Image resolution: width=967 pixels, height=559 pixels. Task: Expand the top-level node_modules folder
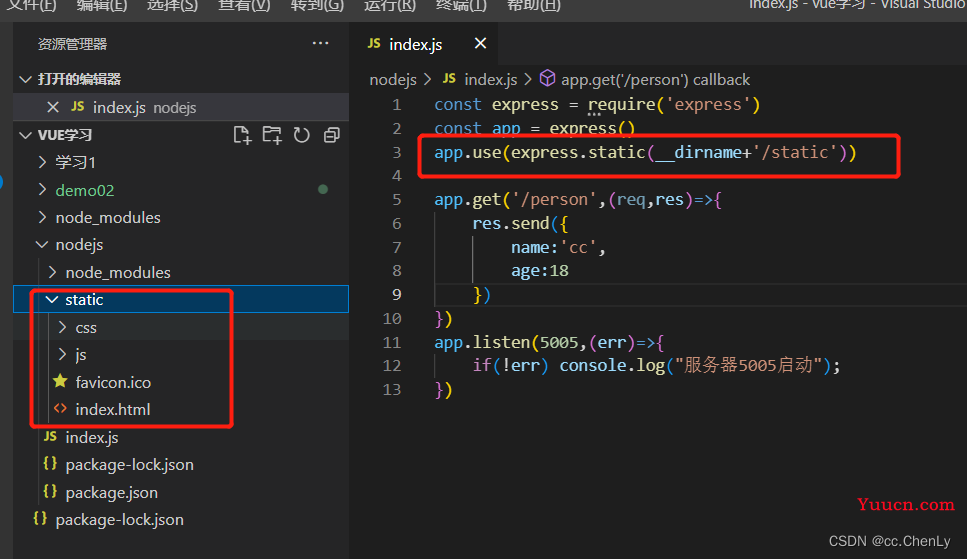click(x=42, y=217)
